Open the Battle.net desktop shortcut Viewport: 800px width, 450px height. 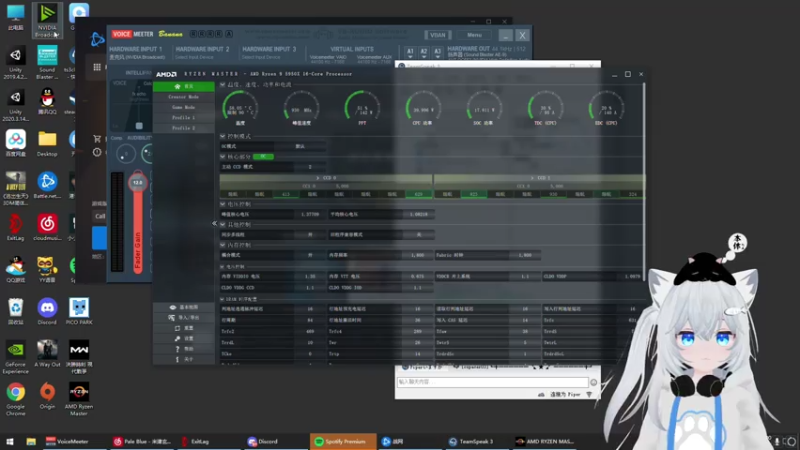point(47,185)
